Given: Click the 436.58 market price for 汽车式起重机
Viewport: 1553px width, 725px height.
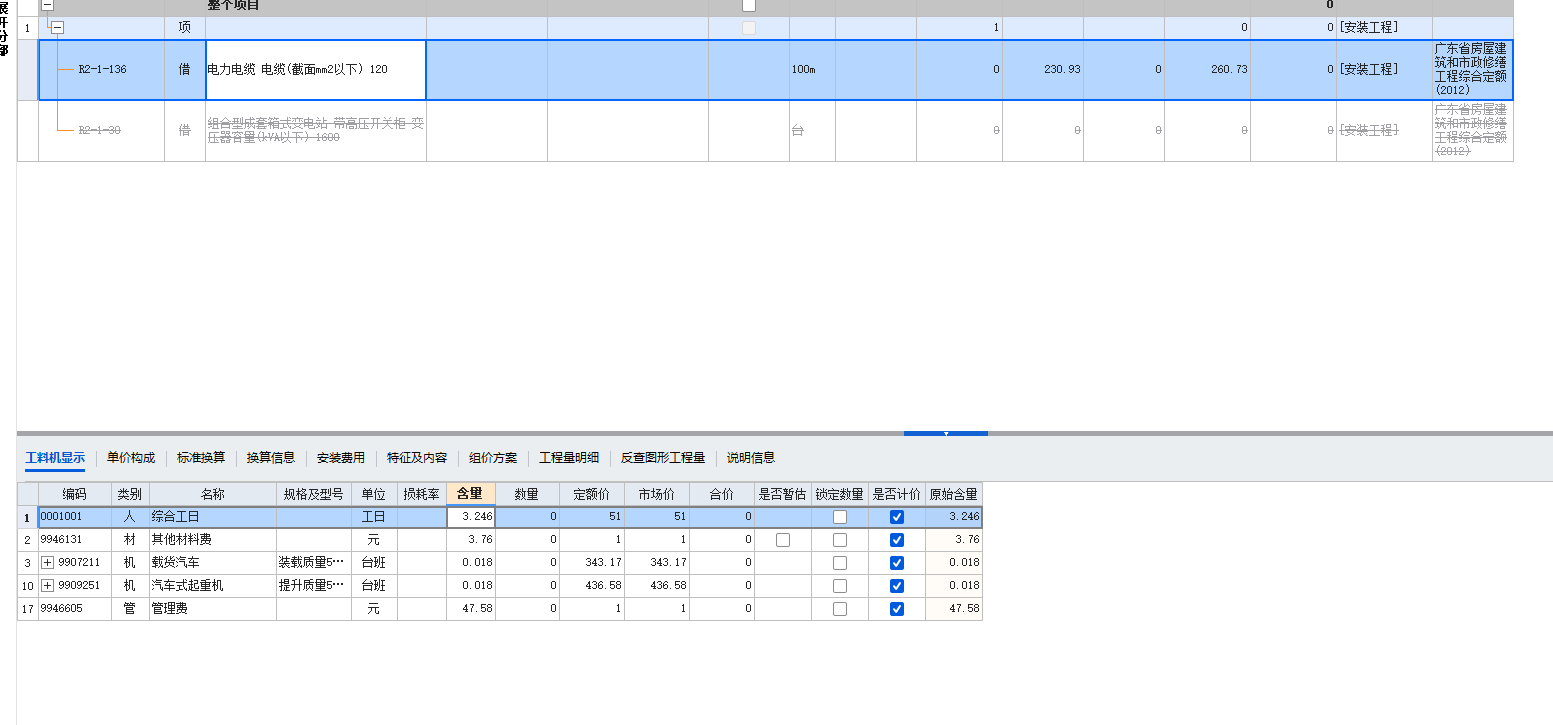Looking at the screenshot, I should 657,586.
